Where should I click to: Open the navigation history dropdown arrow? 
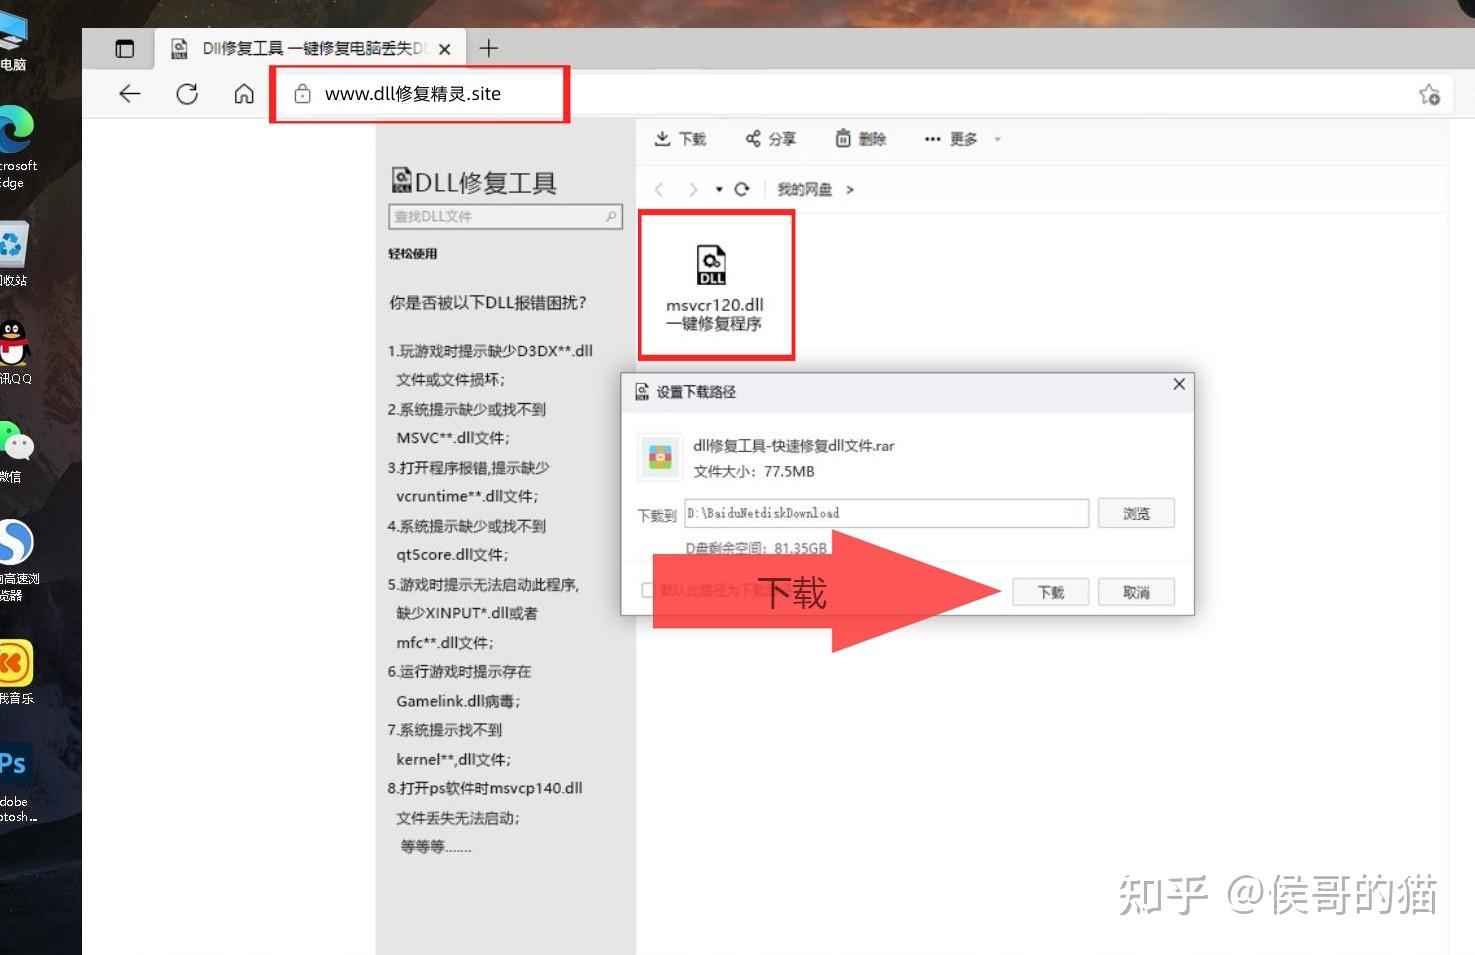[x=717, y=189]
